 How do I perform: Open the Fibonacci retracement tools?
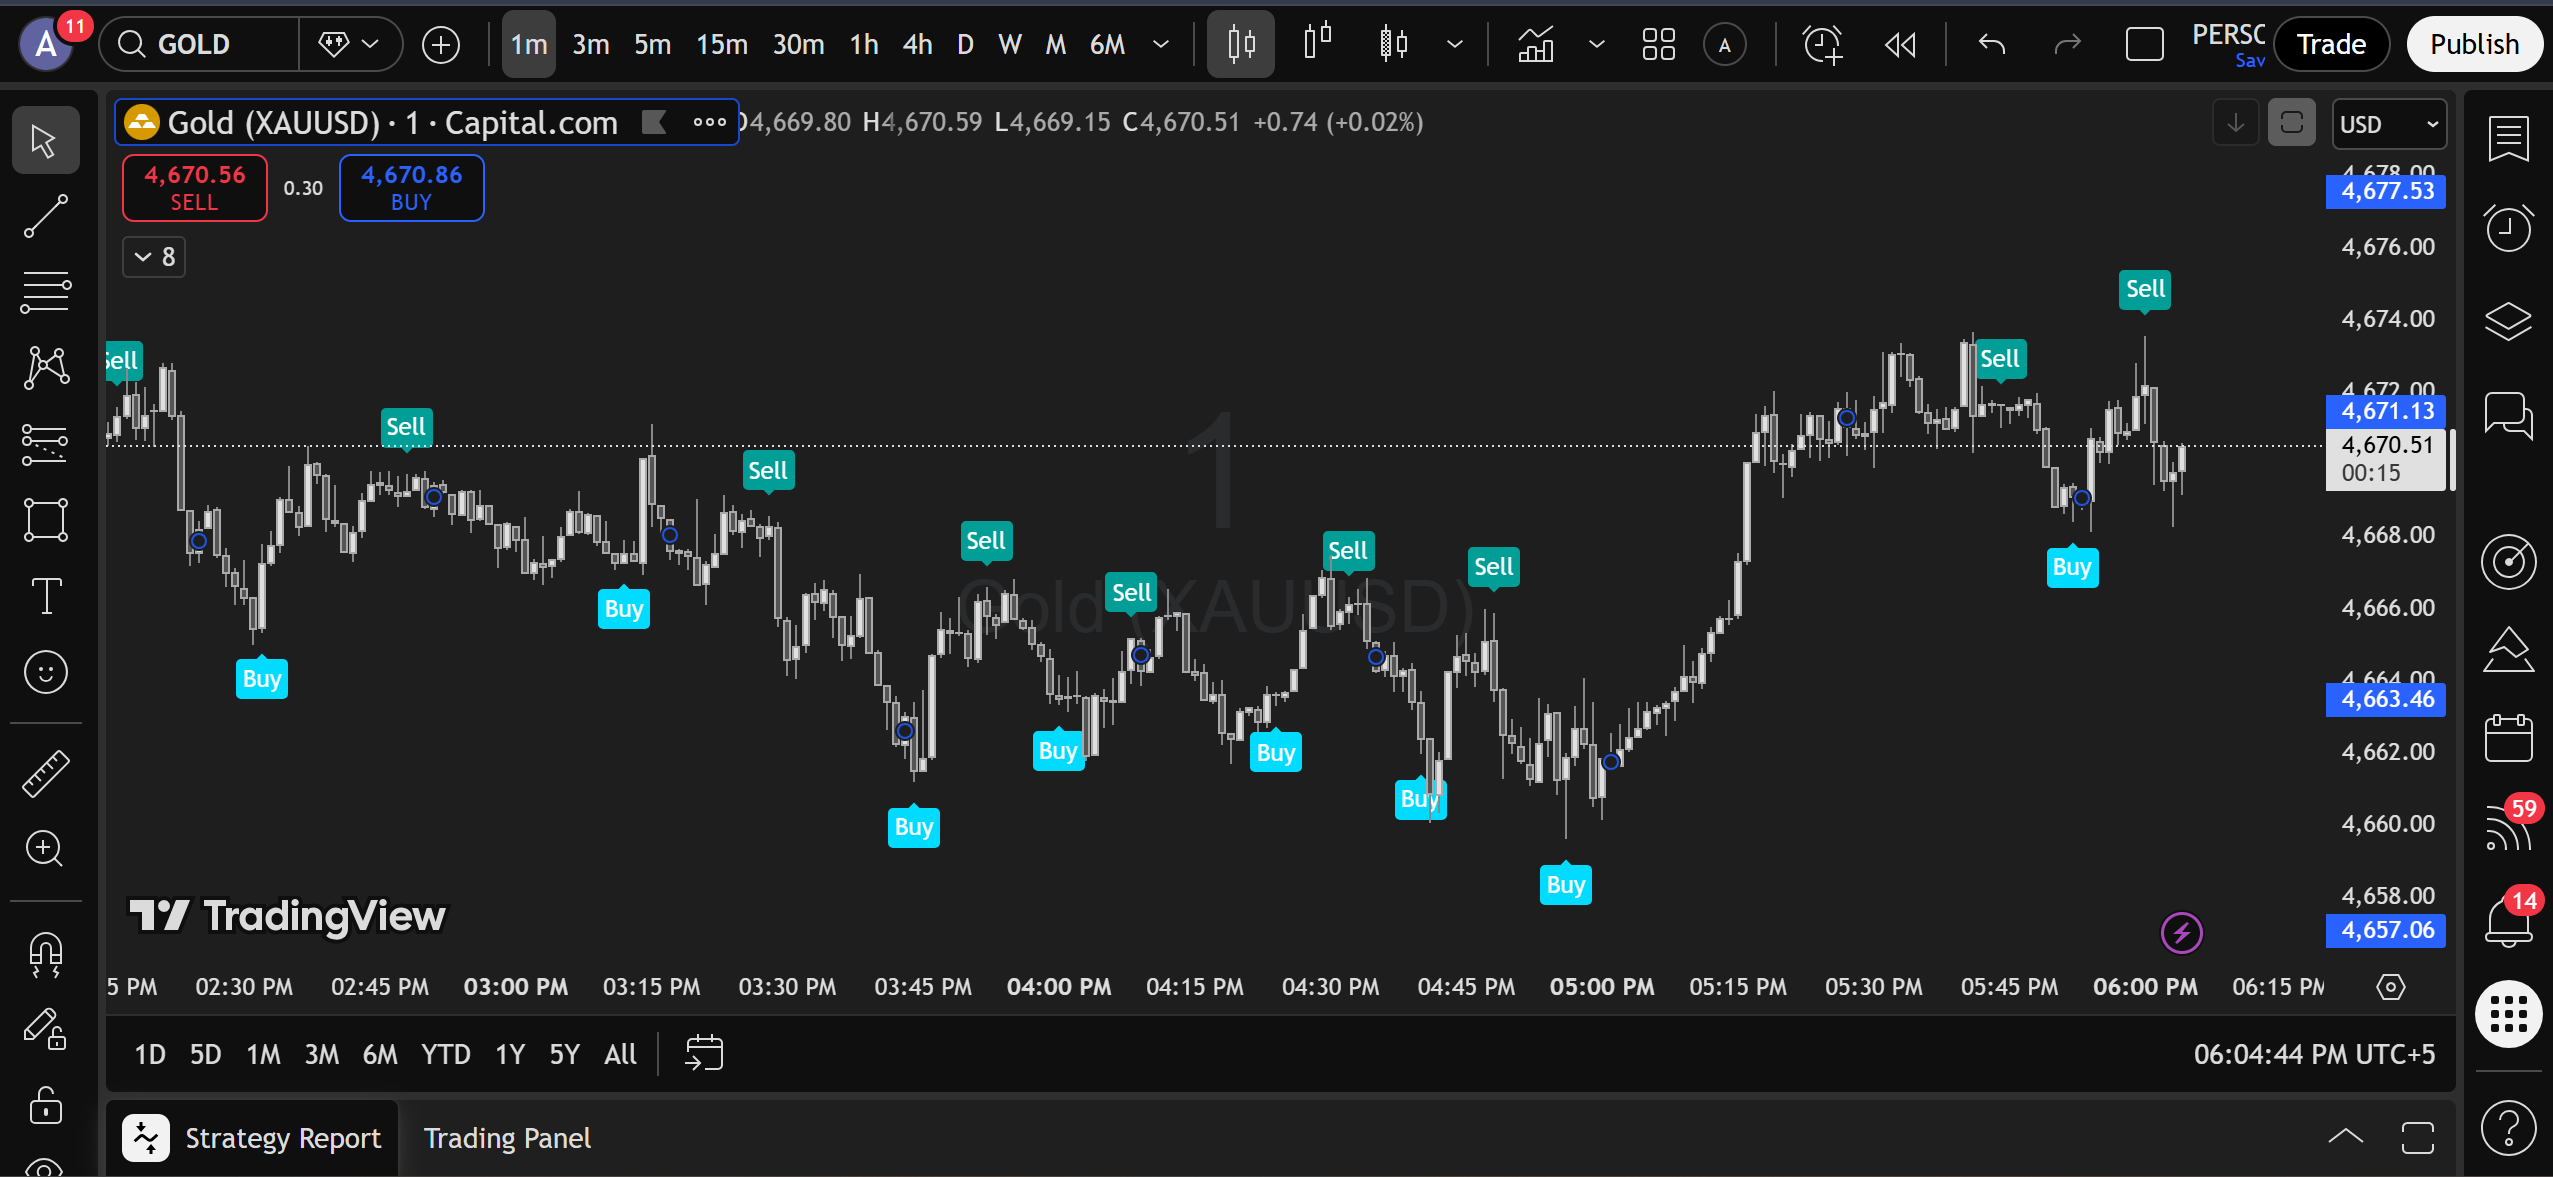pyautogui.click(x=45, y=292)
